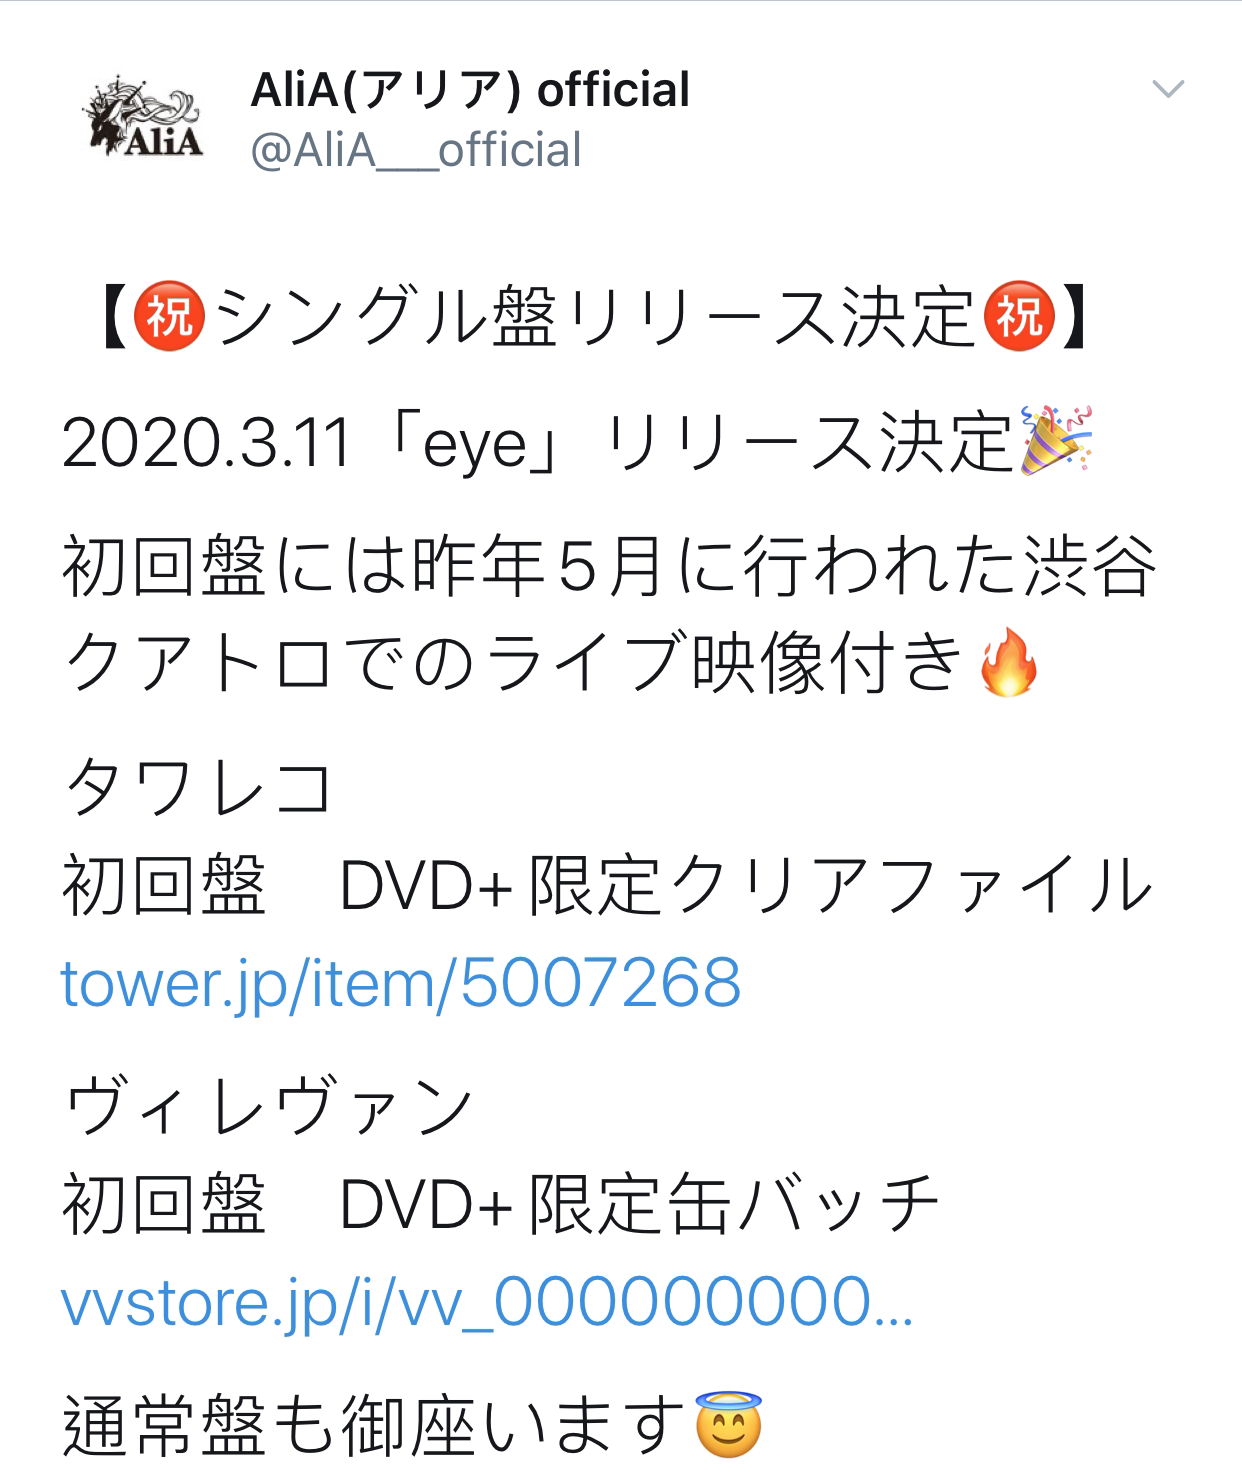Click the party popper emoji
This screenshot has height=1474, width=1242.
pyautogui.click(x=1055, y=440)
